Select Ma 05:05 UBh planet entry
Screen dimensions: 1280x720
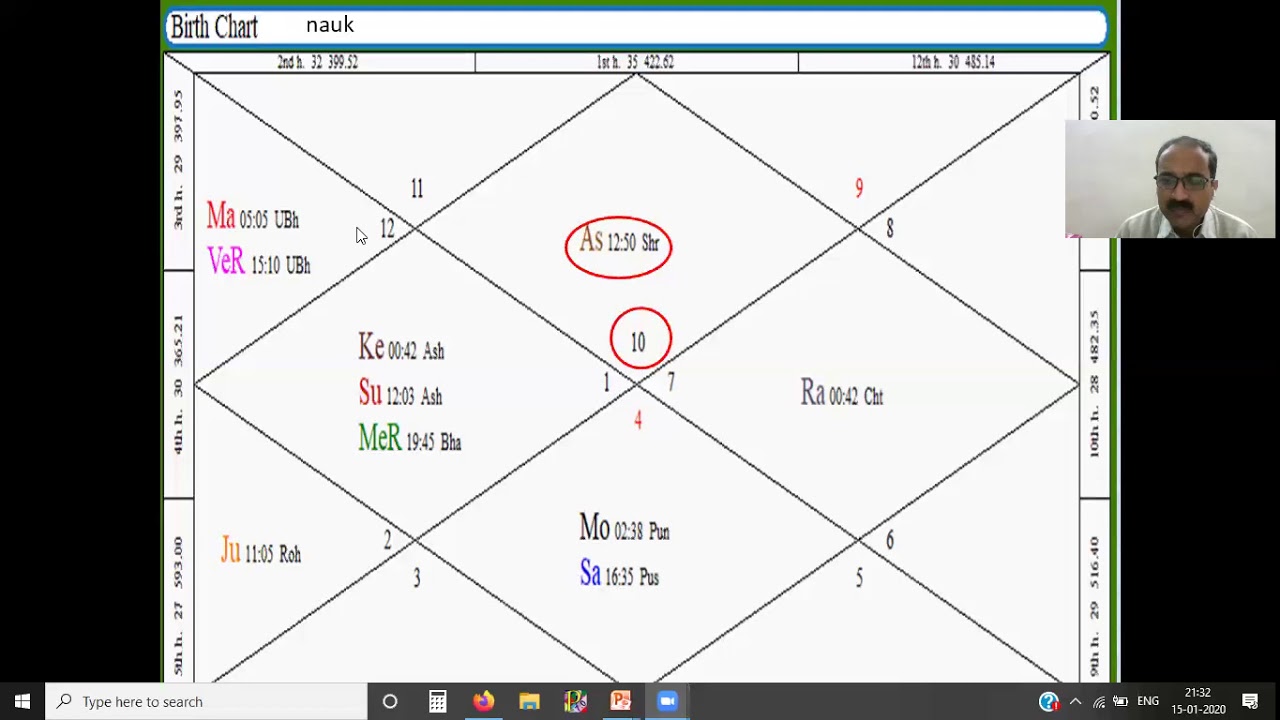252,217
